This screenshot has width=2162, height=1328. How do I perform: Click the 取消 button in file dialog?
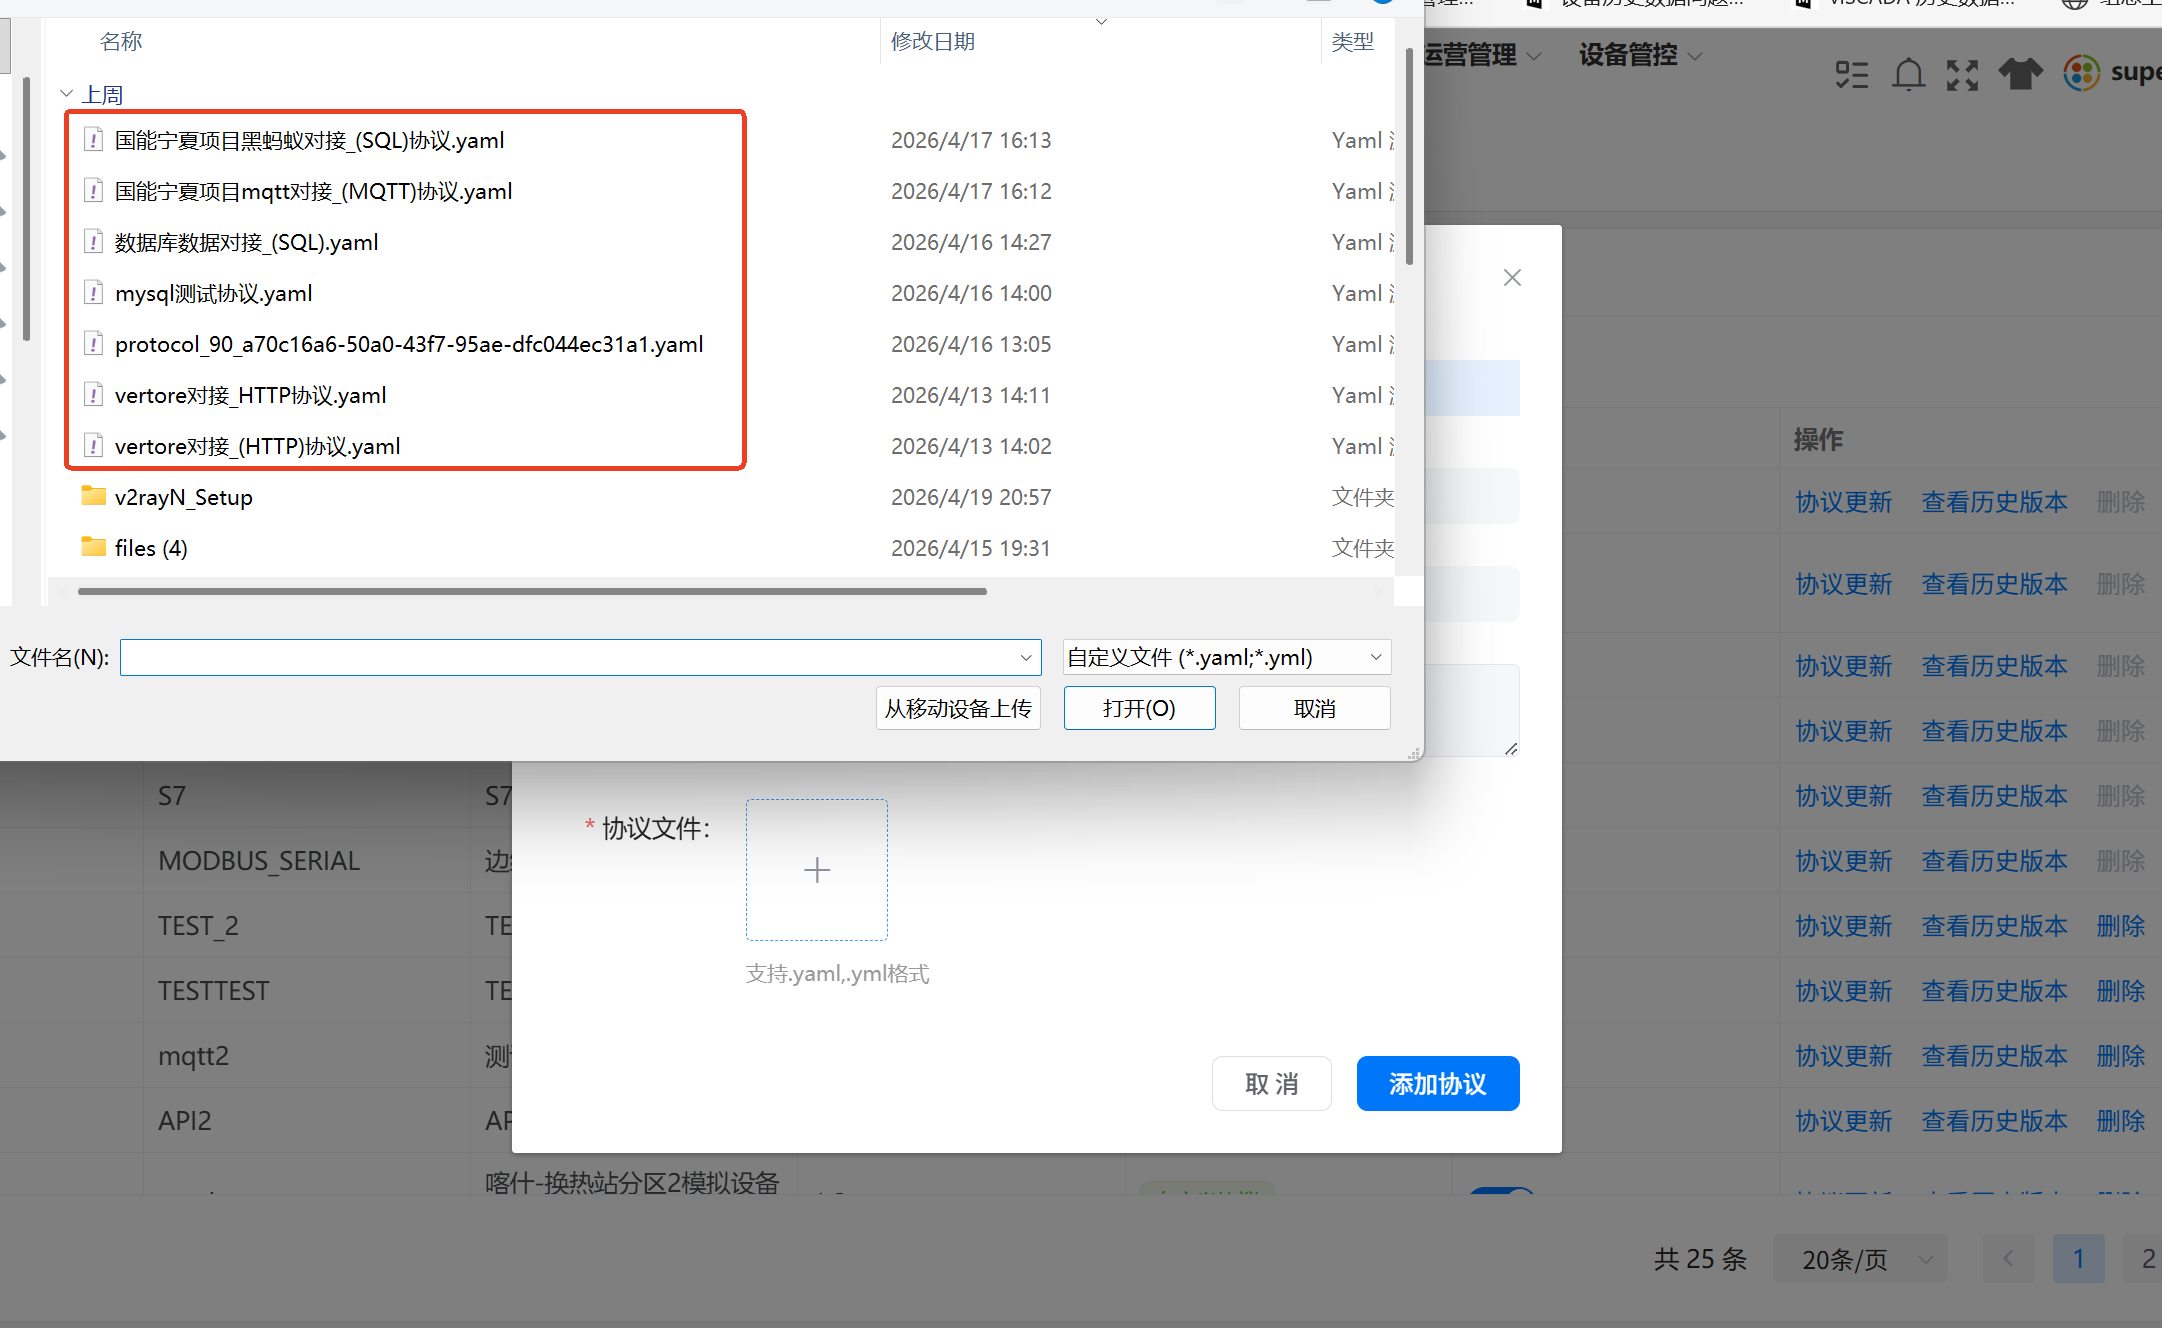pyautogui.click(x=1314, y=708)
